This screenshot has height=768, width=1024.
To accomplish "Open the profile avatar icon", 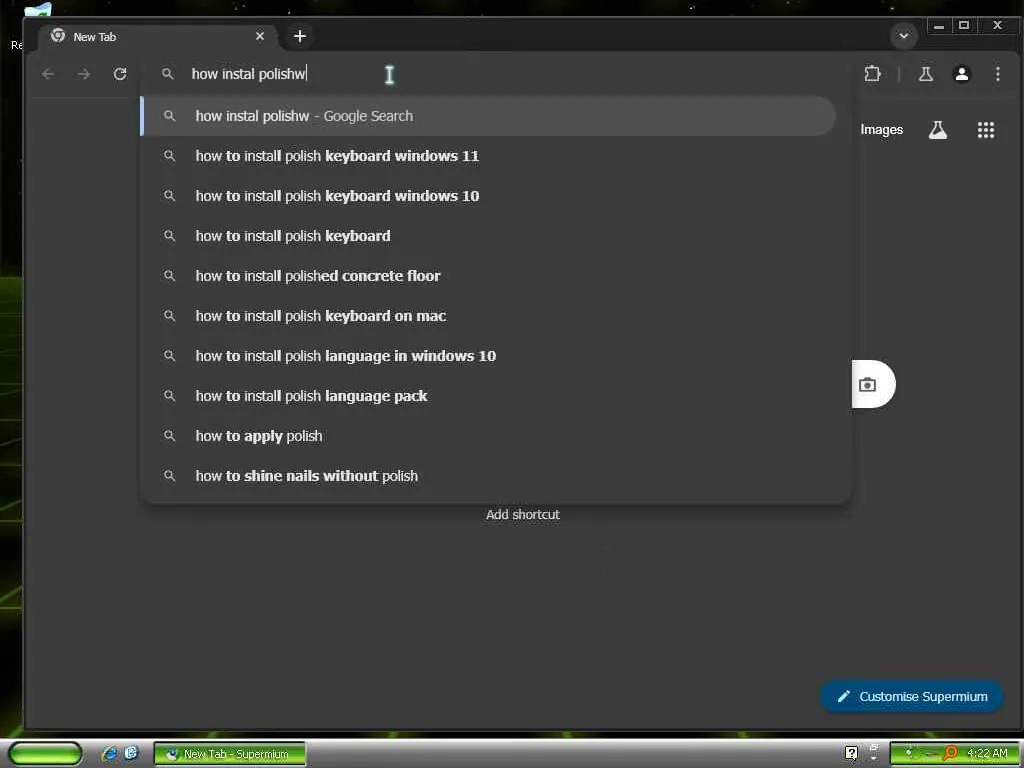I will click(961, 74).
